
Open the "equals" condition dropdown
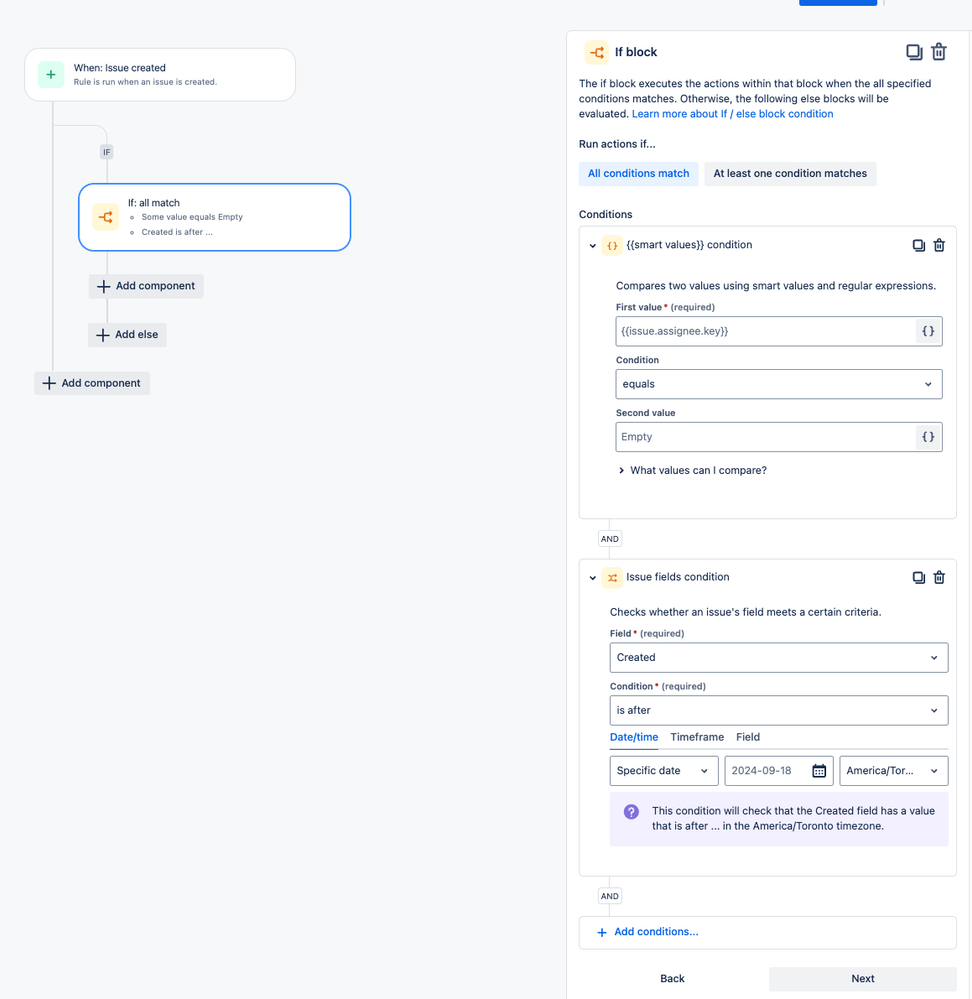(778, 384)
